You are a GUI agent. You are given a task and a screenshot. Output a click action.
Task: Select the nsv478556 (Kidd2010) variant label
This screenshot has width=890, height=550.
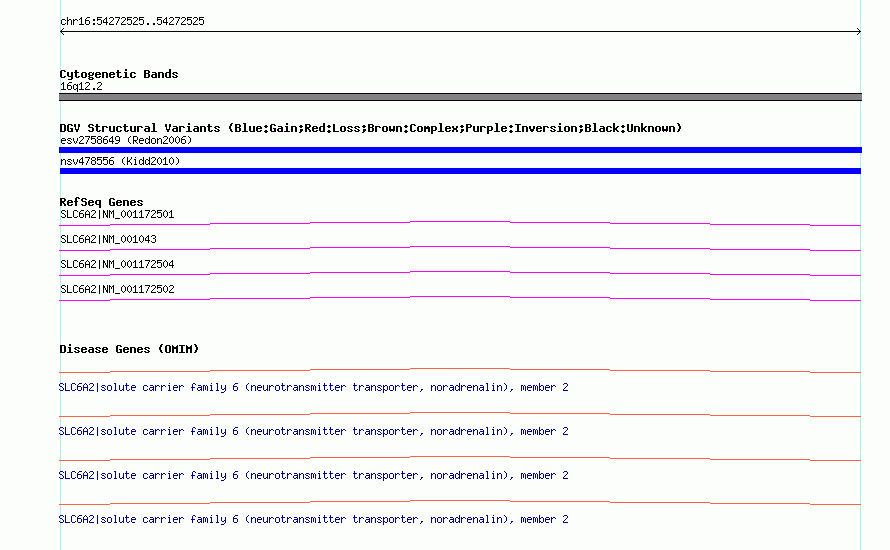[x=120, y=161]
